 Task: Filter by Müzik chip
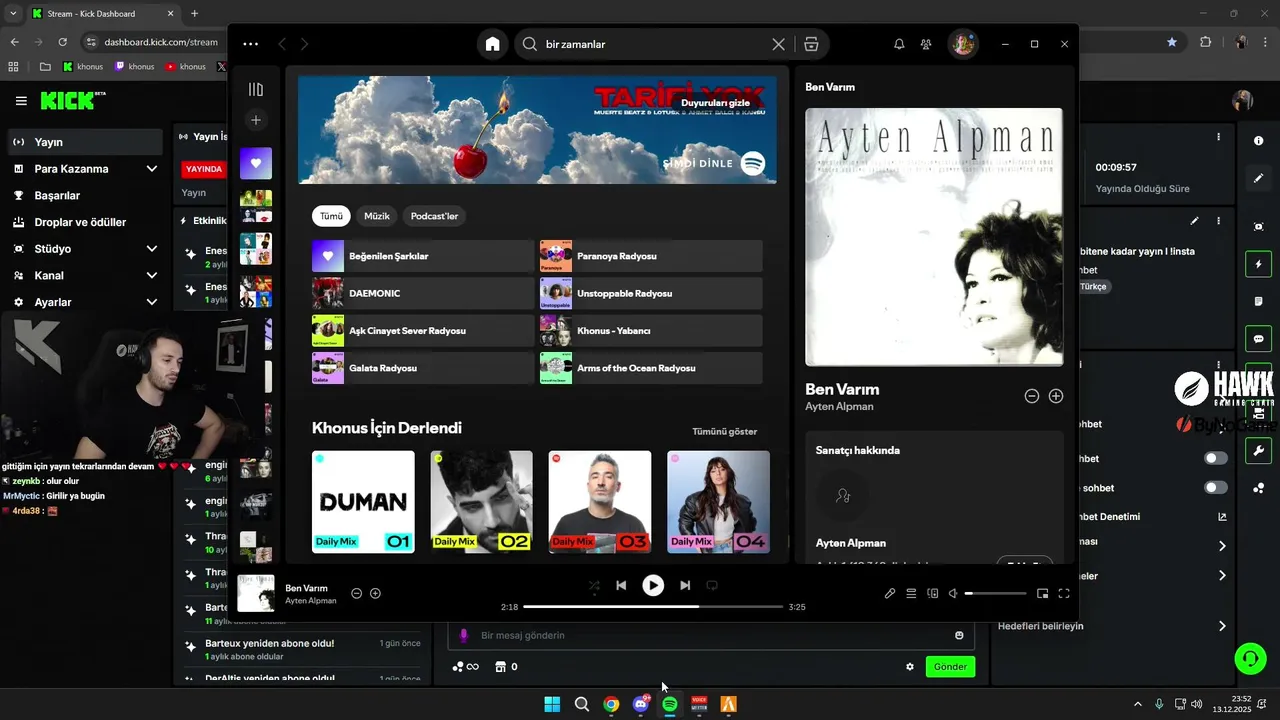click(x=377, y=216)
